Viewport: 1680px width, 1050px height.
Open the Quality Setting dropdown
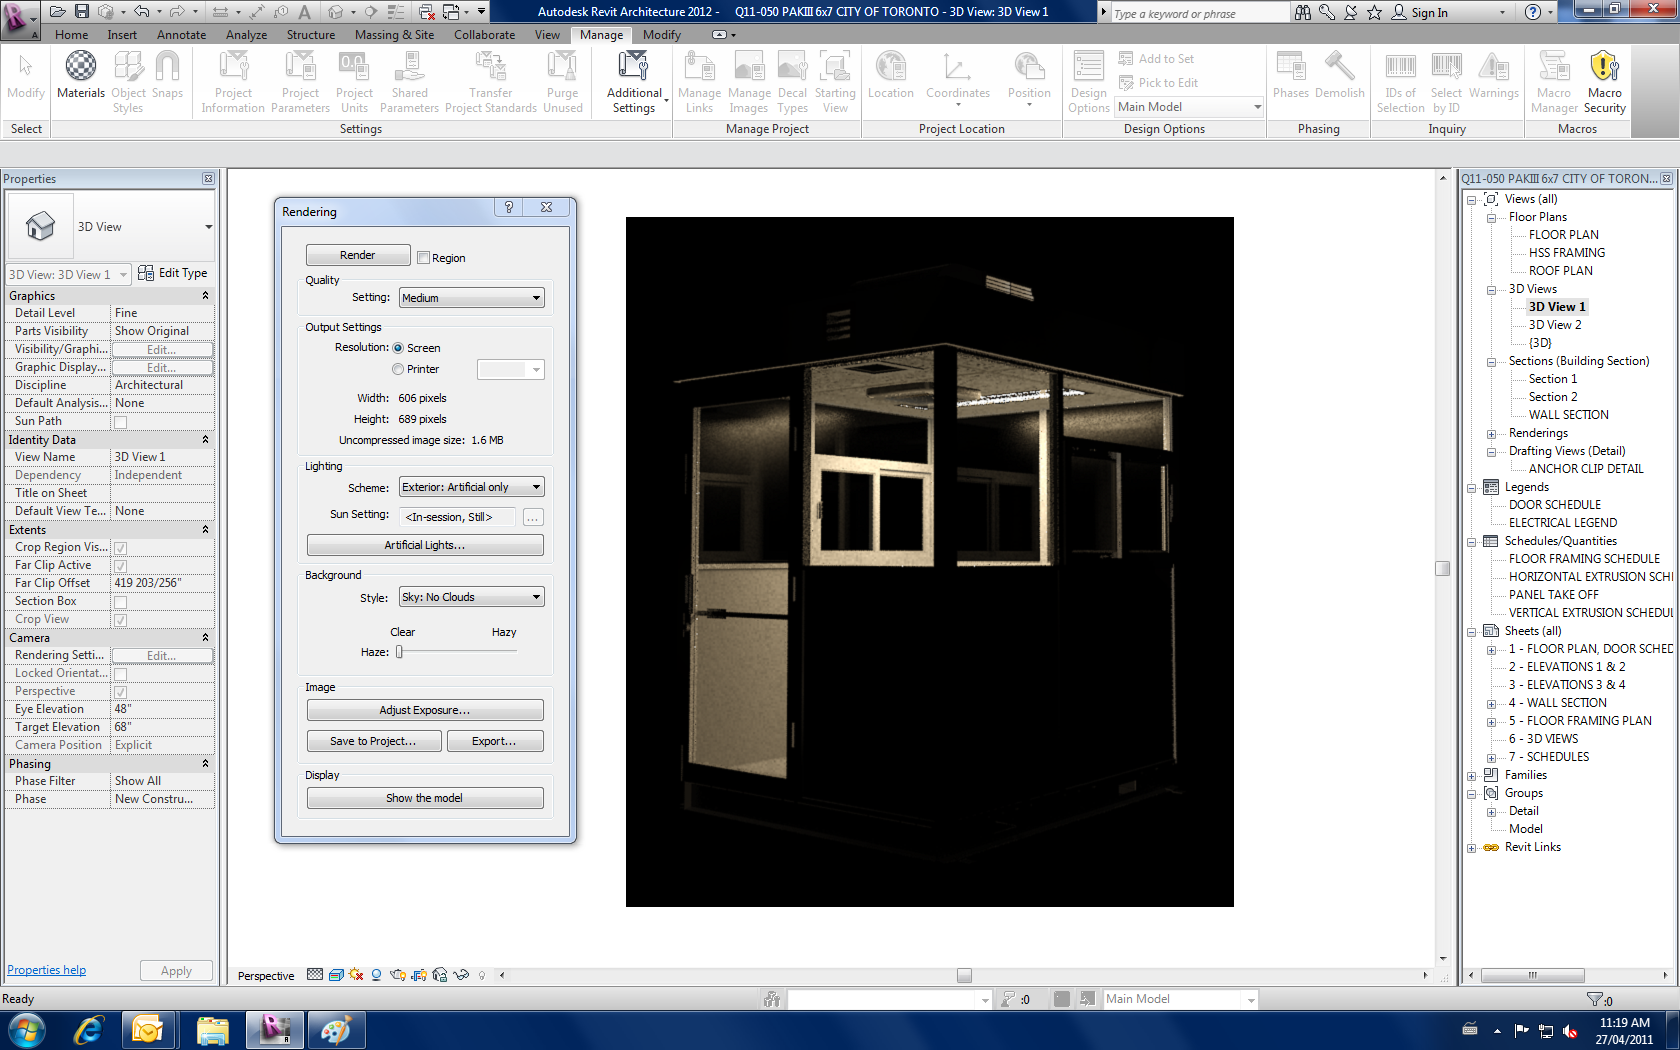[471, 298]
